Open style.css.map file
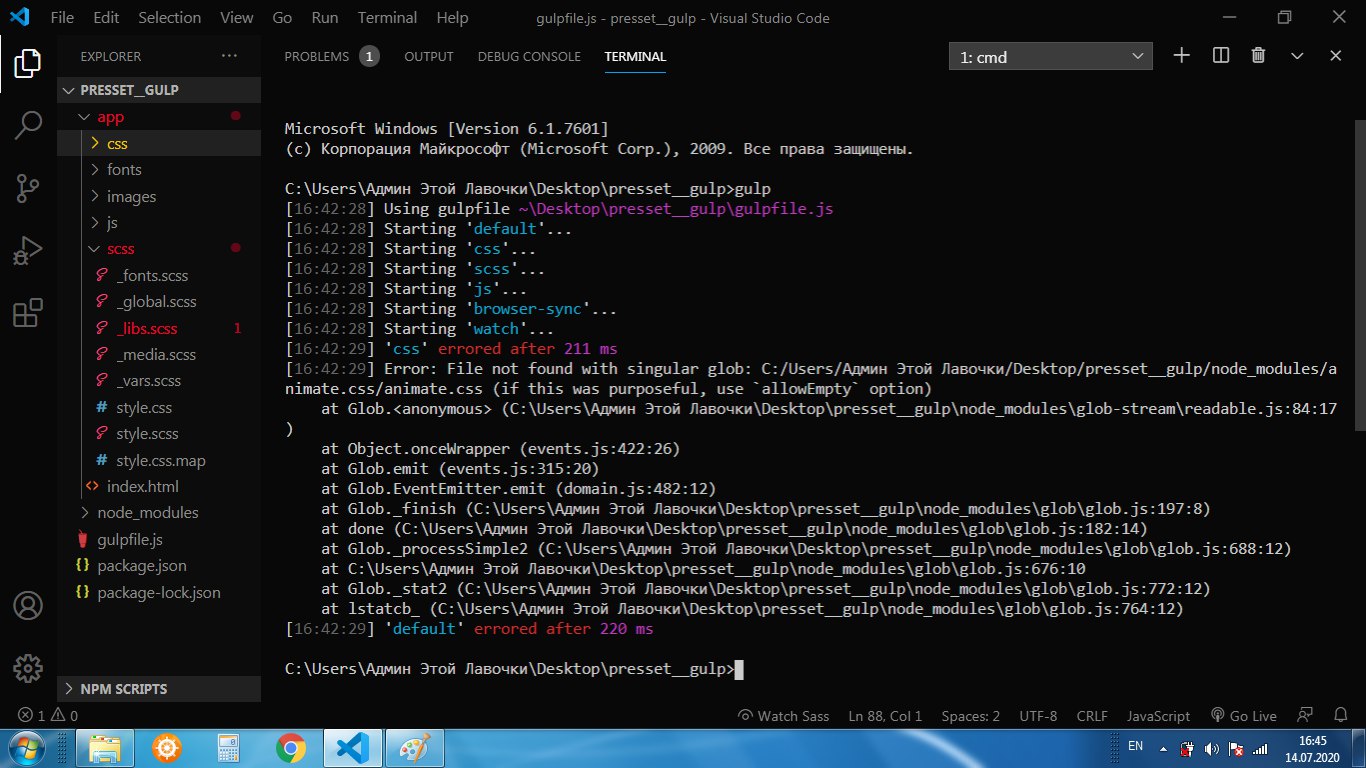Image resolution: width=1366 pixels, height=768 pixels. [x=159, y=460]
